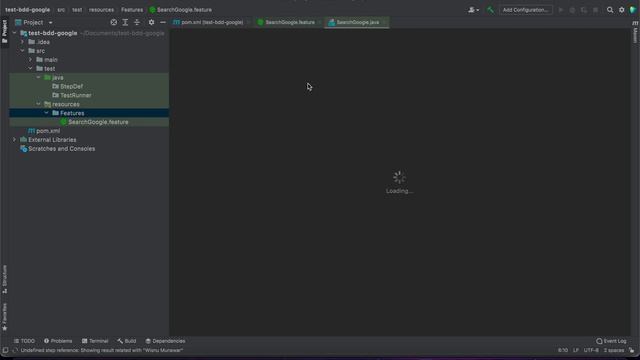Screen dimensions: 640x360
Task: Click Expand All icon in Project panel
Action: 125,22
